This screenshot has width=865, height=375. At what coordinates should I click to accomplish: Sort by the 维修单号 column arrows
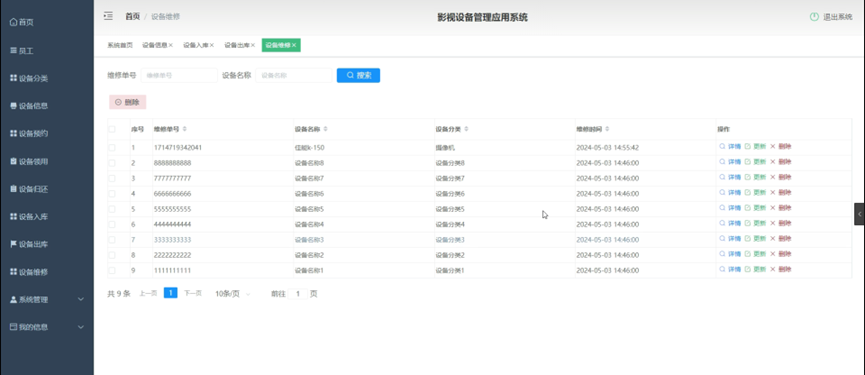click(x=185, y=129)
